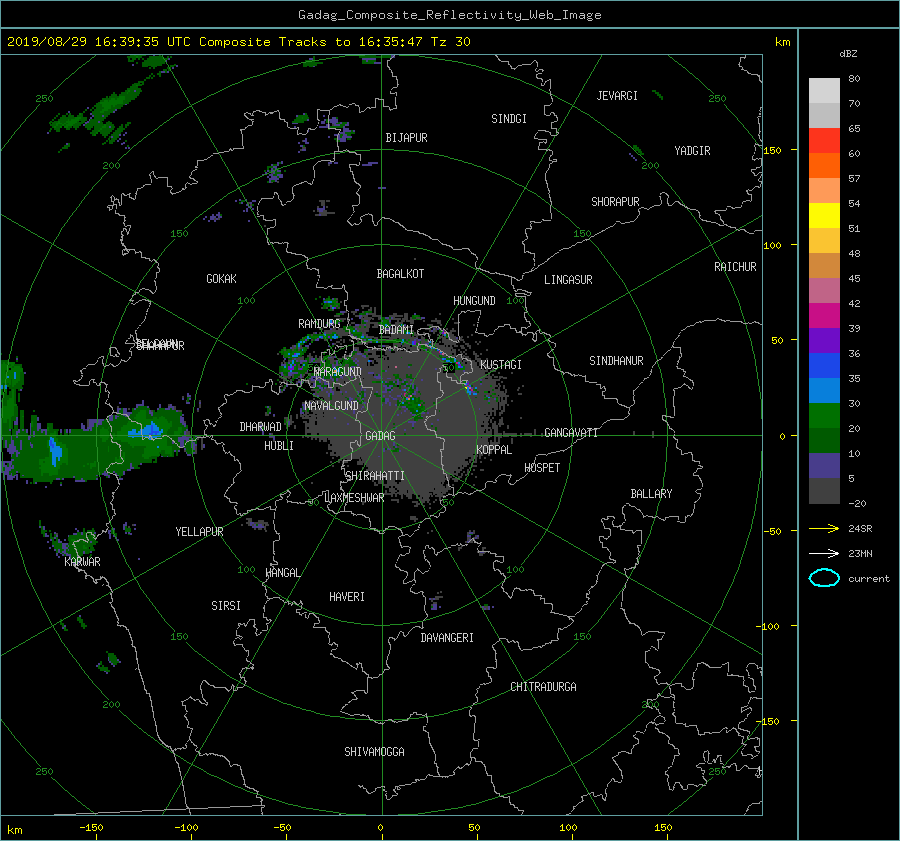This screenshot has width=900, height=841.
Task: Click the YELLAPUR city label
Action: [199, 532]
